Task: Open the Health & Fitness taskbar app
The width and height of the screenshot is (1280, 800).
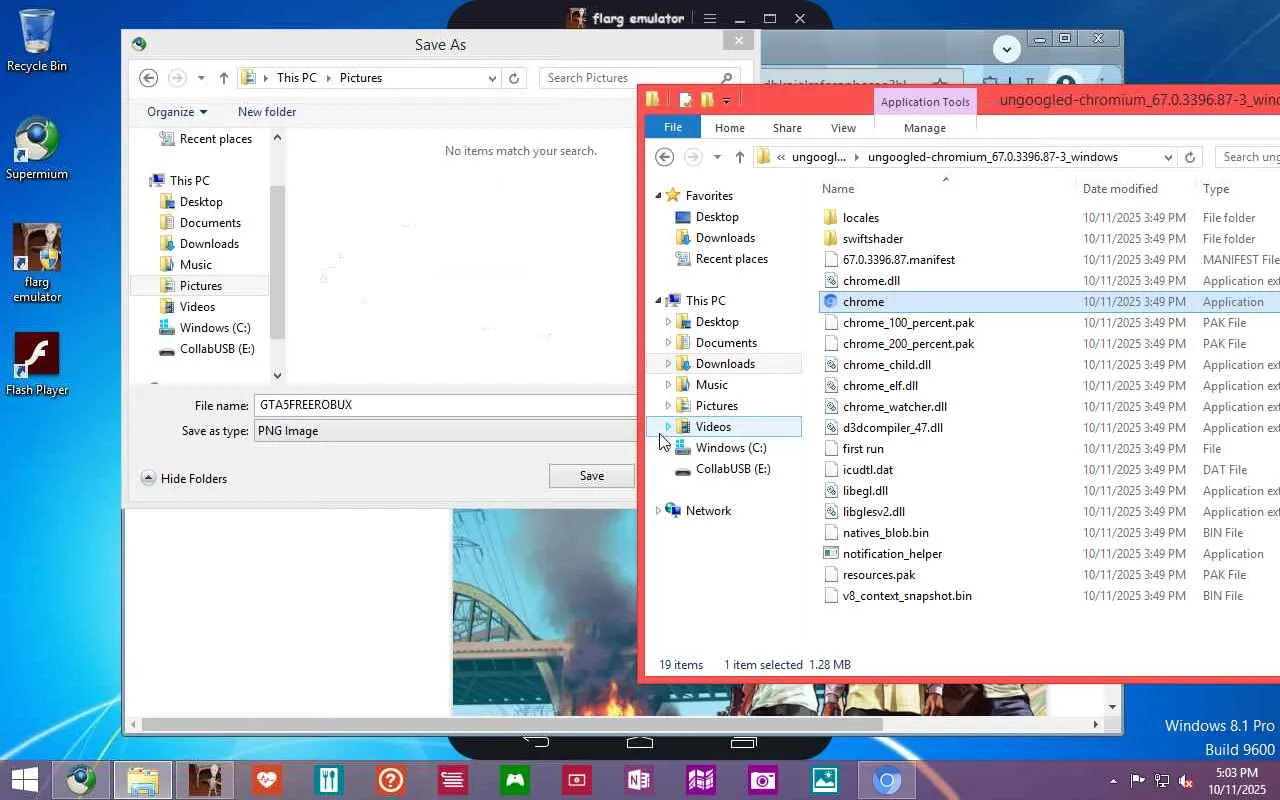Action: click(x=266, y=780)
